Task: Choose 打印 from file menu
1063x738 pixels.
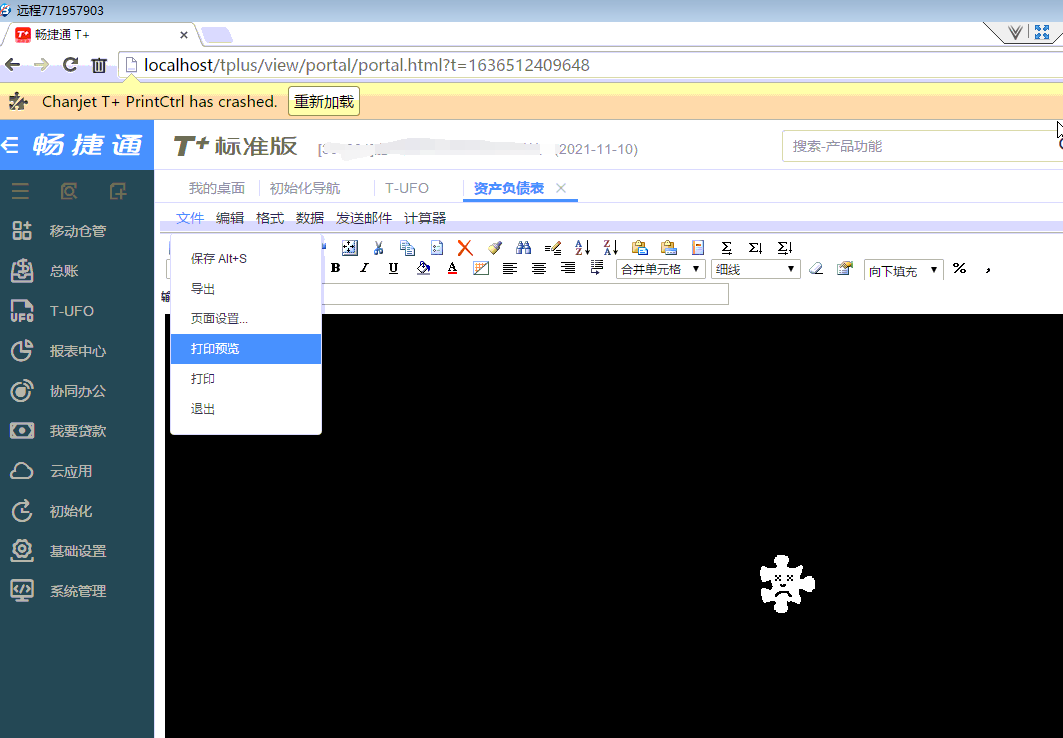Action: 246,379
